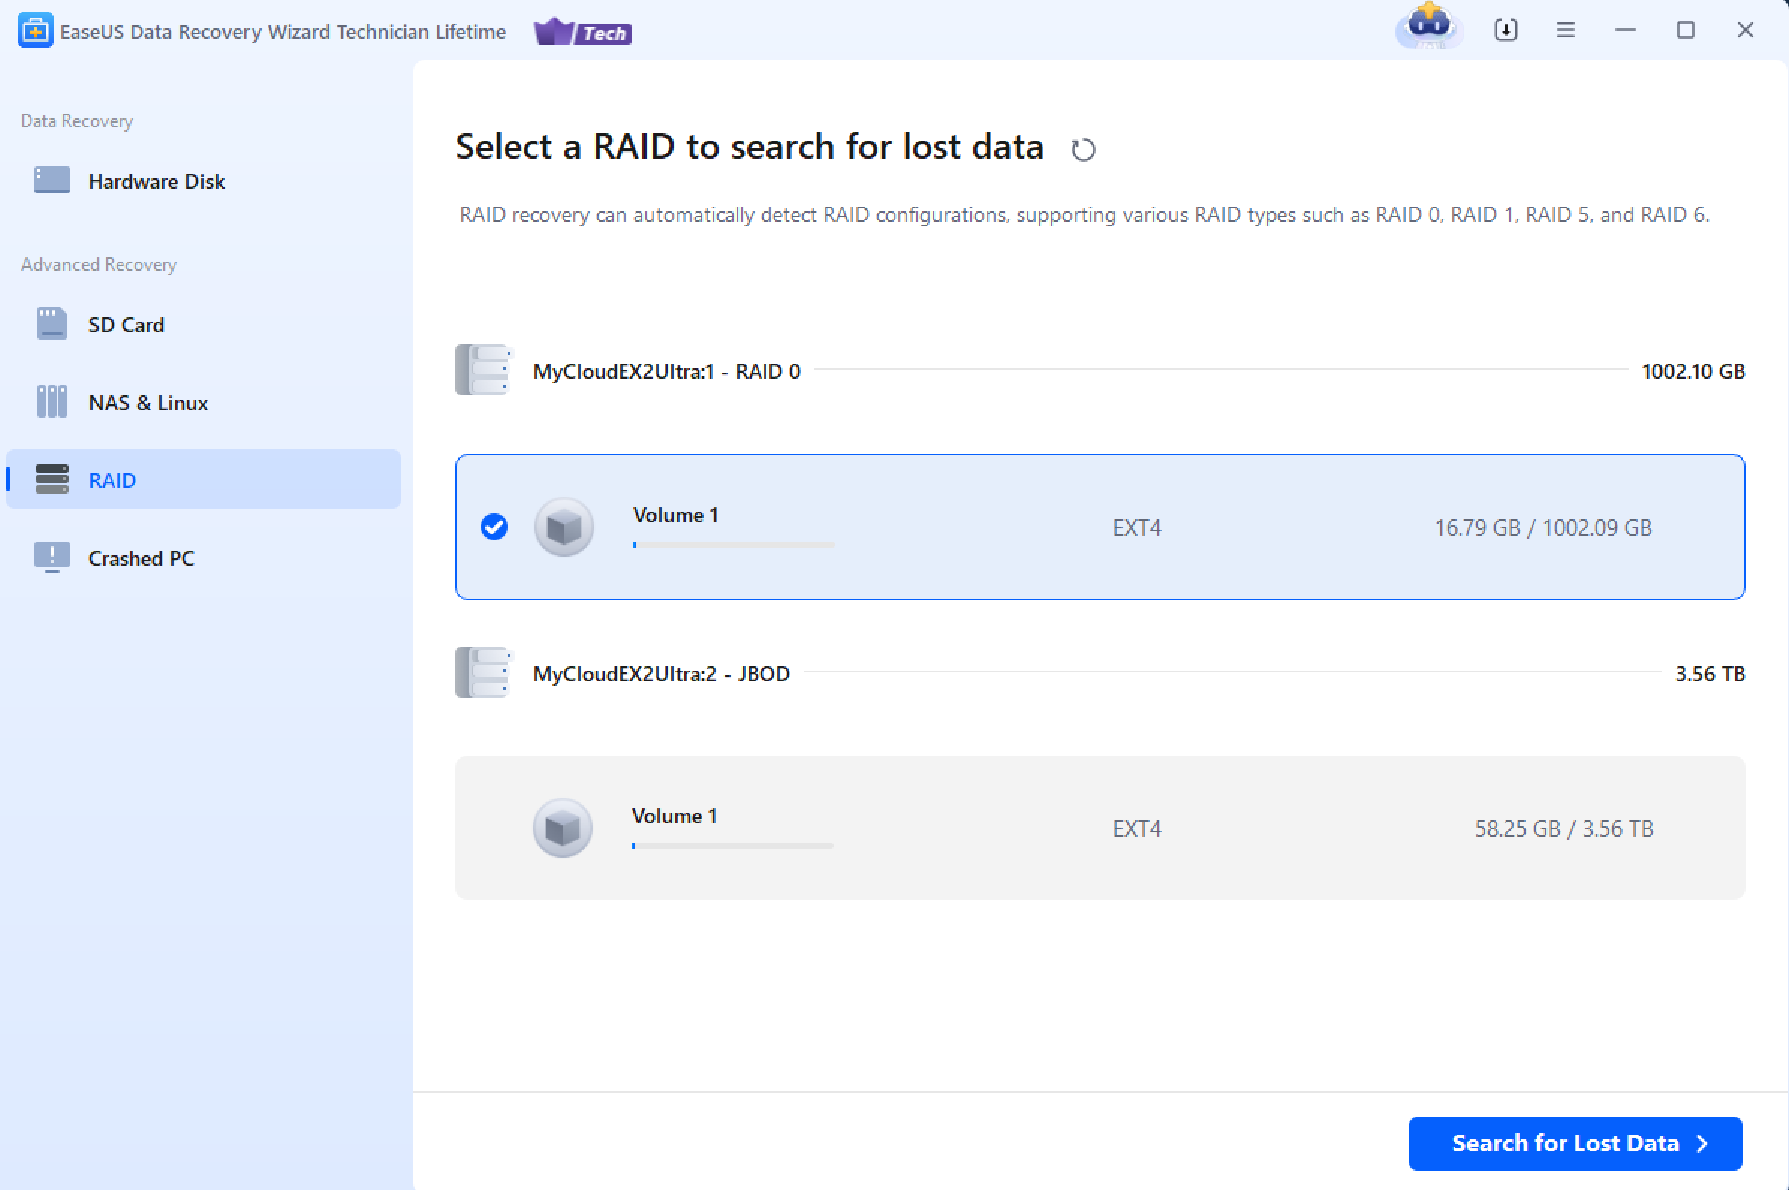Click the MyCloudEX2Ultra:2 - JBOD group header

coord(661,673)
